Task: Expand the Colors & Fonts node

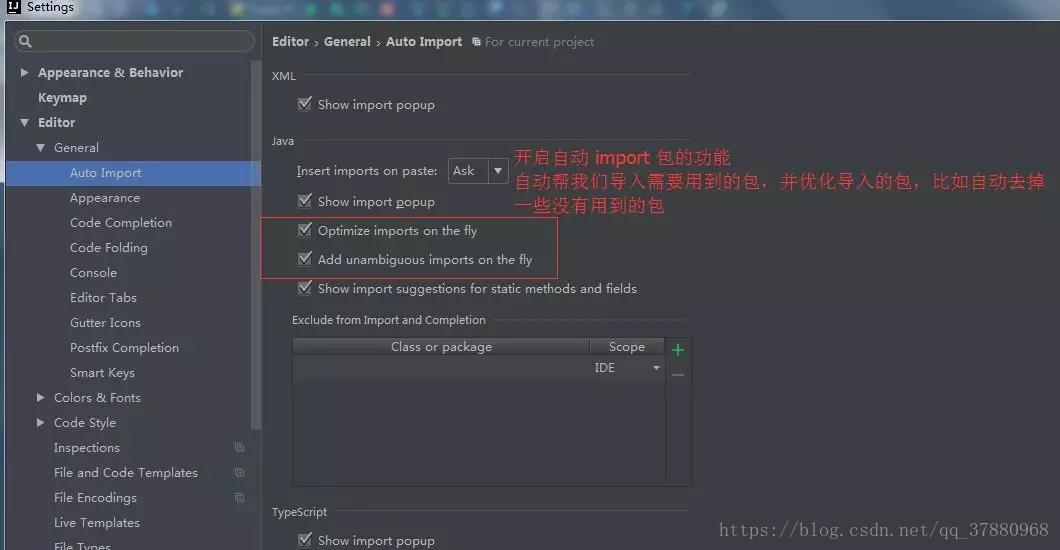Action: (x=41, y=397)
